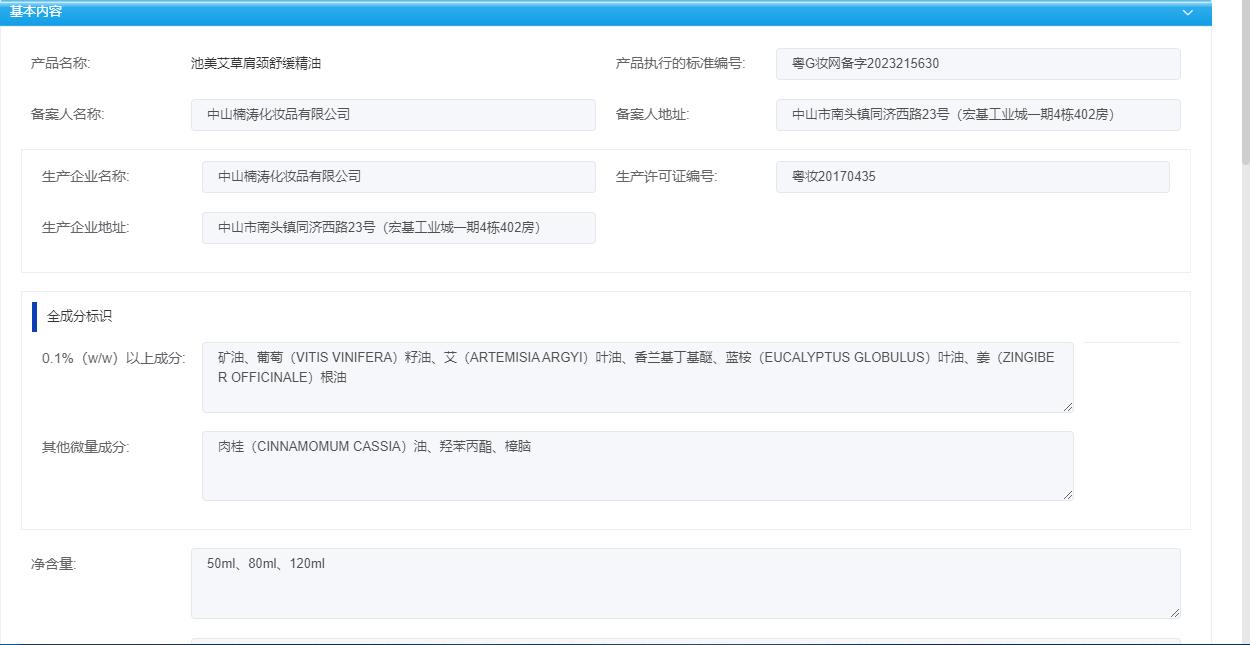Image resolution: width=1250 pixels, height=645 pixels.
Task: Select the 备案人名称 input field
Action: pos(392,115)
